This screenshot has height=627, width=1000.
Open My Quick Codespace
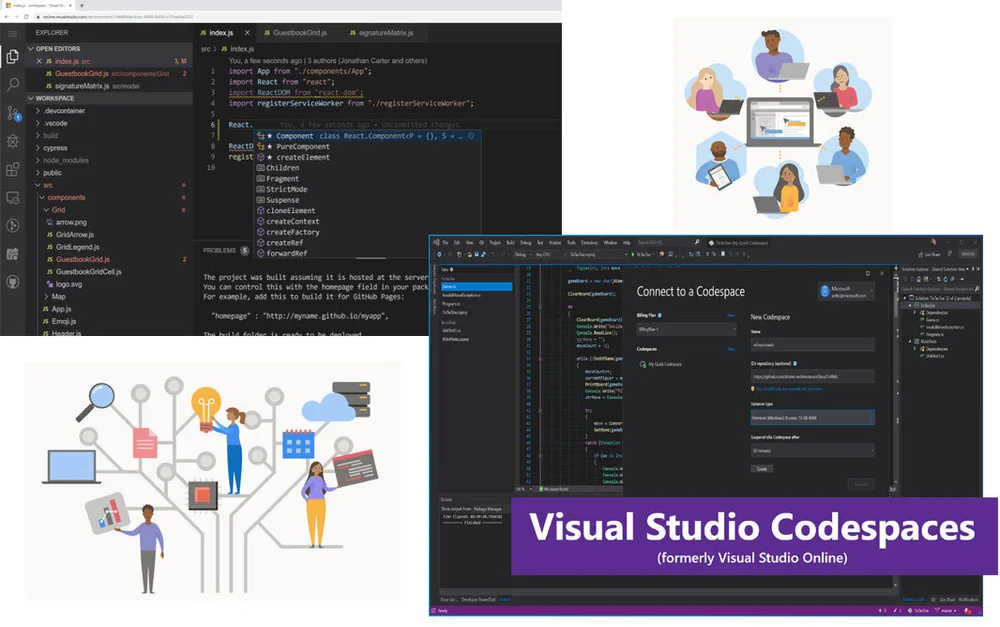[664, 363]
